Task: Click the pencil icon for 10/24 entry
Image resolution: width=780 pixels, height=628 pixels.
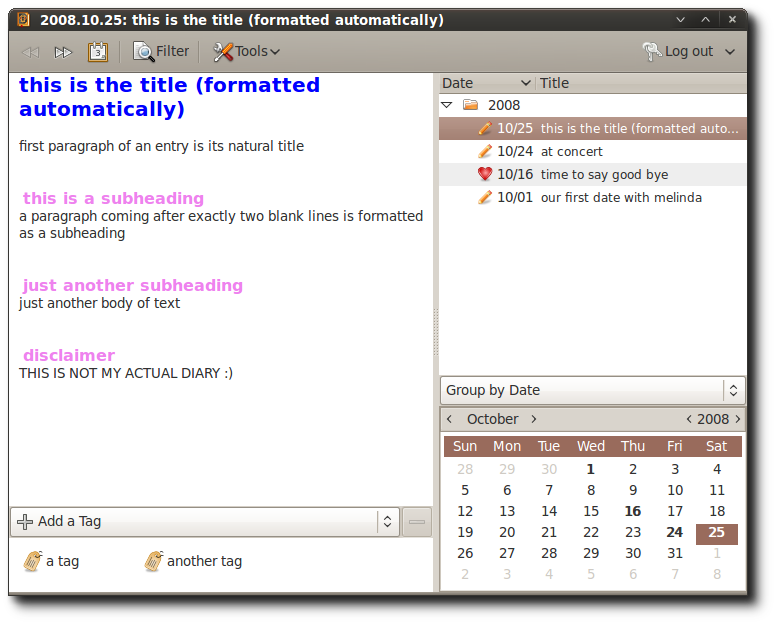Action: pyautogui.click(x=485, y=151)
